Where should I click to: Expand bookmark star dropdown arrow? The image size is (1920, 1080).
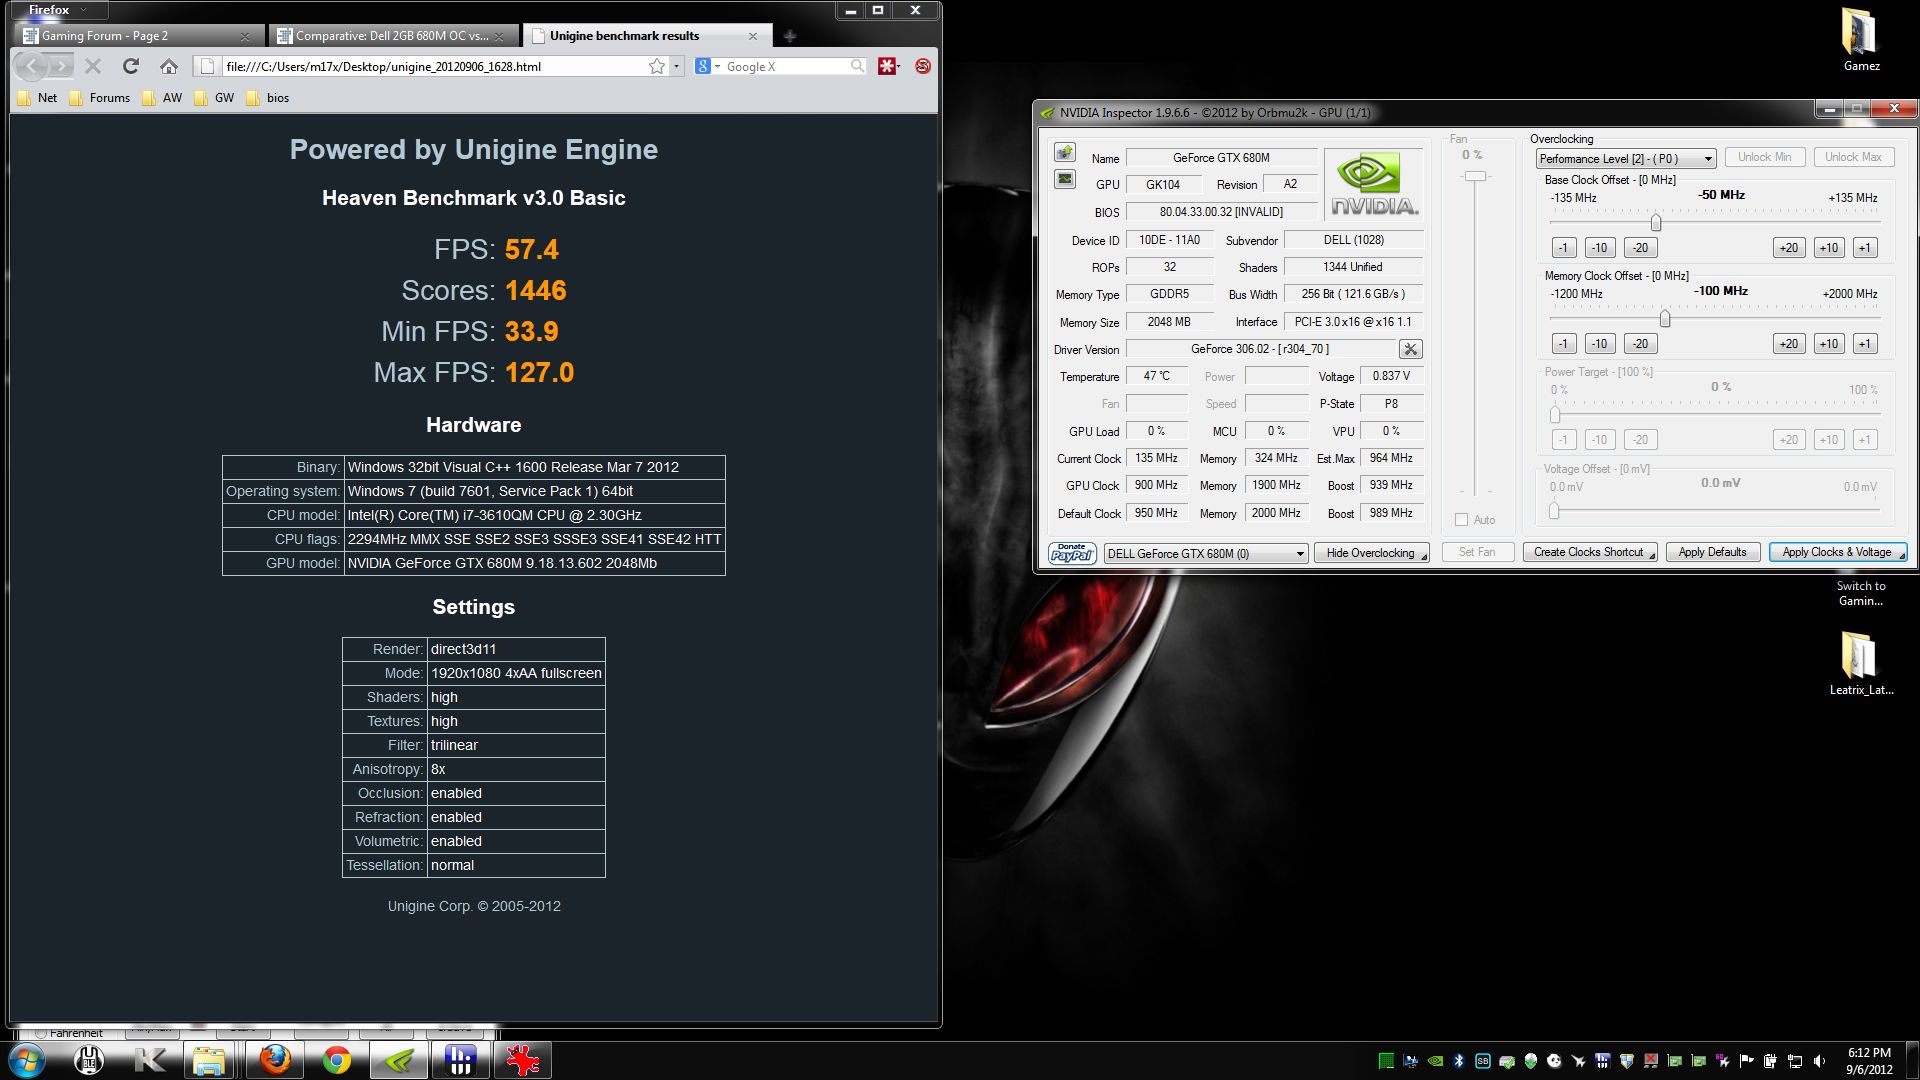pyautogui.click(x=677, y=66)
